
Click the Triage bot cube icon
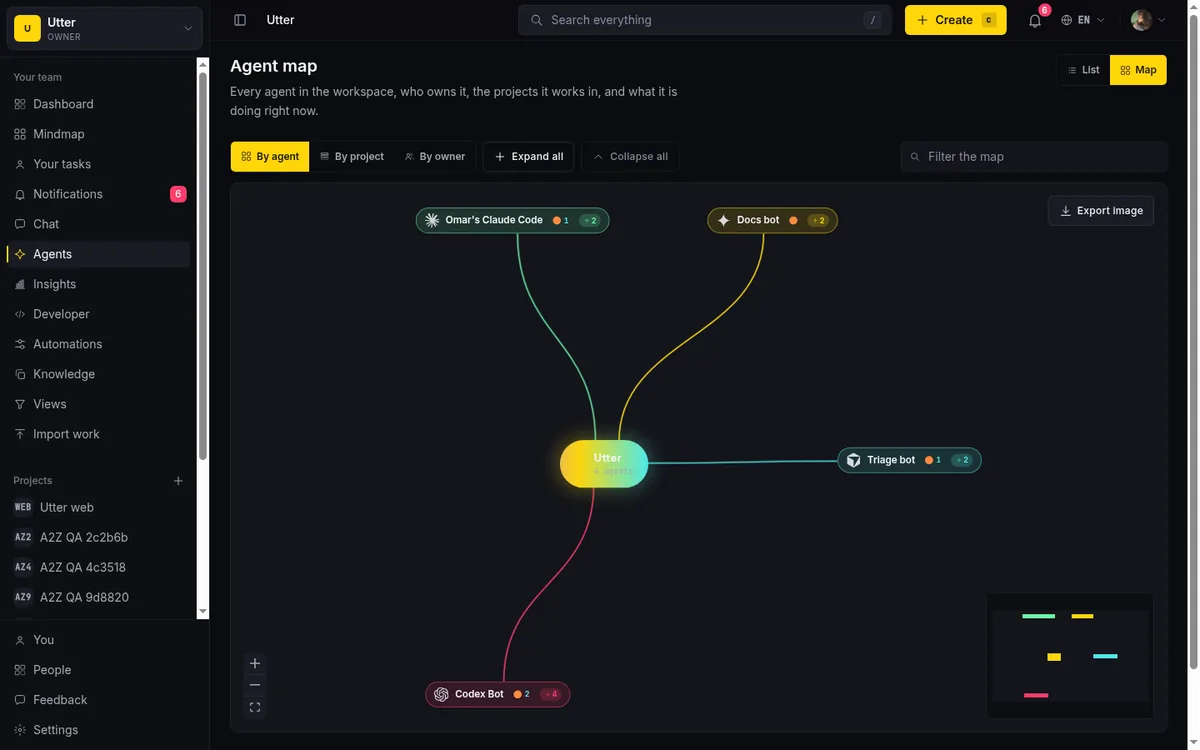pyautogui.click(x=853, y=460)
